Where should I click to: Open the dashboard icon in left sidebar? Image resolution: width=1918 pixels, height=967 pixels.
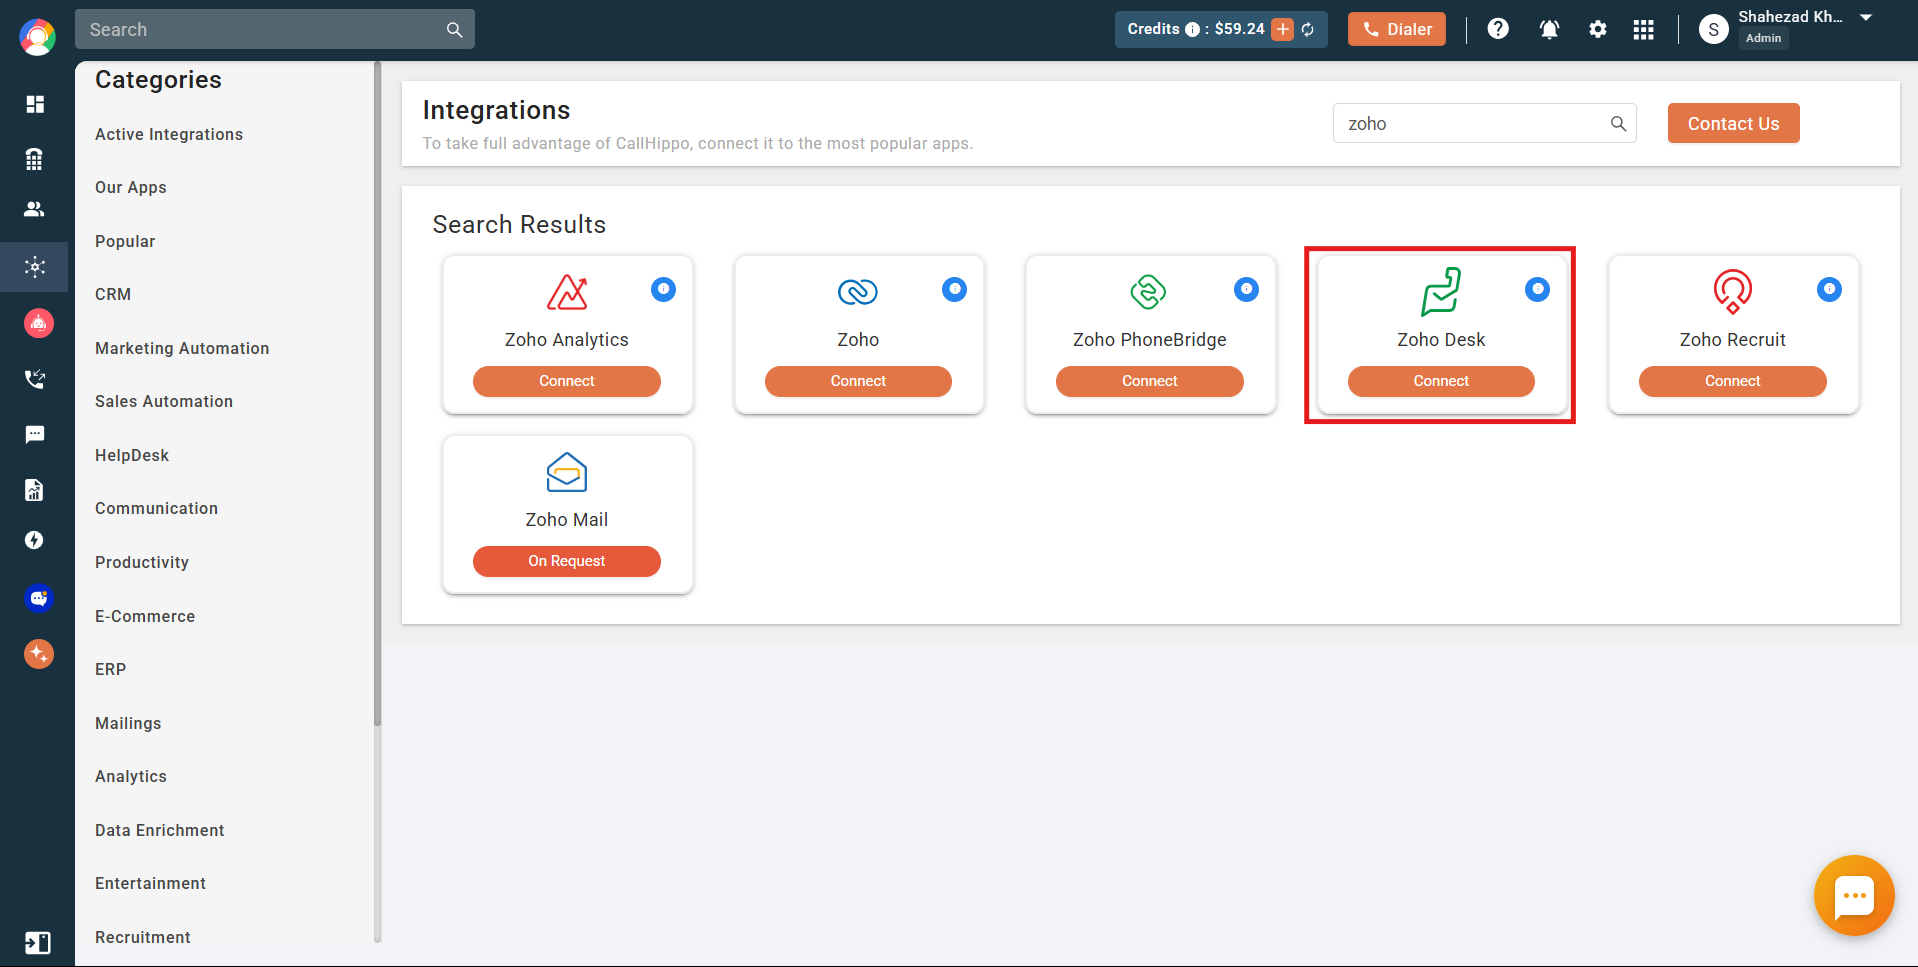35,104
